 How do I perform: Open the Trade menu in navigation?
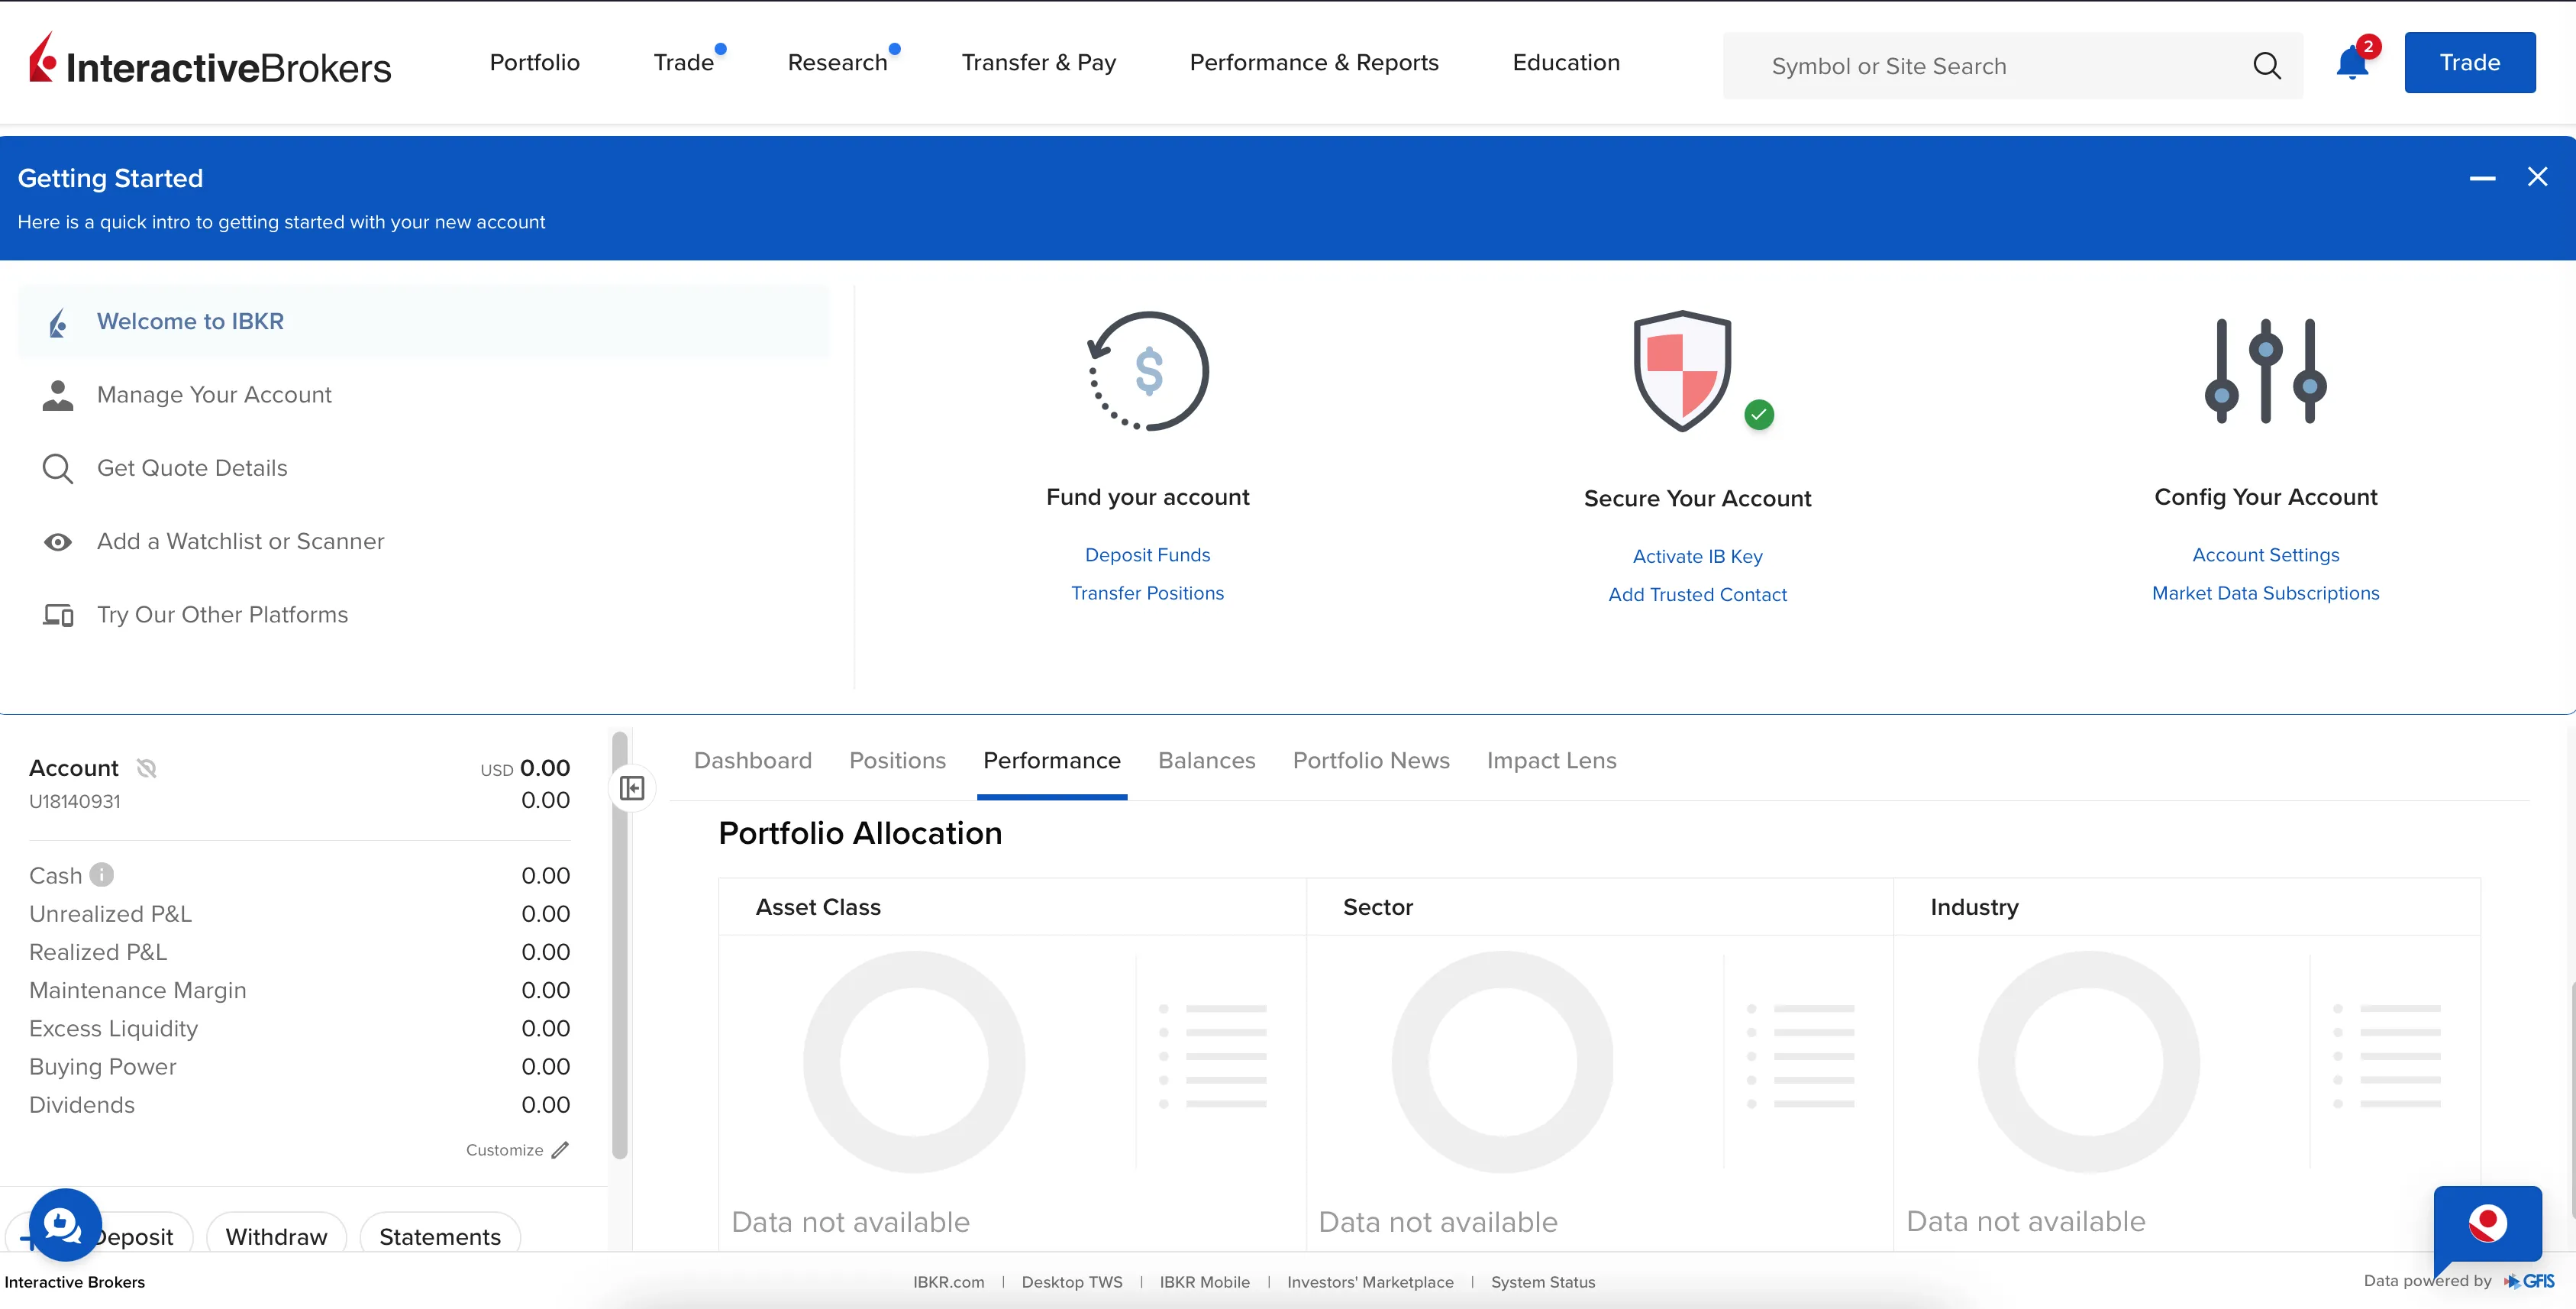[x=684, y=62]
